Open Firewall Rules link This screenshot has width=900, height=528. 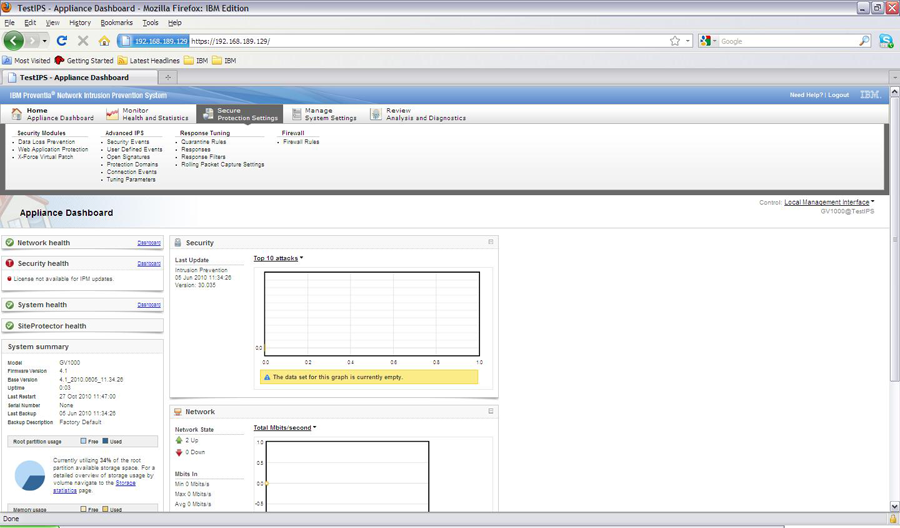click(x=301, y=142)
